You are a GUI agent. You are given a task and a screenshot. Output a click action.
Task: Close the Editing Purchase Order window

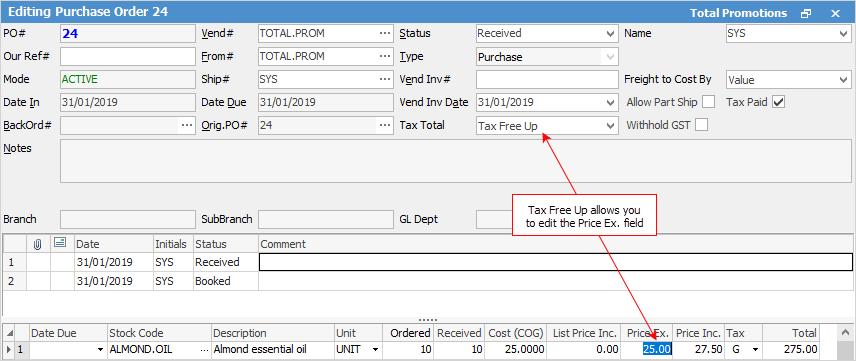pos(835,14)
